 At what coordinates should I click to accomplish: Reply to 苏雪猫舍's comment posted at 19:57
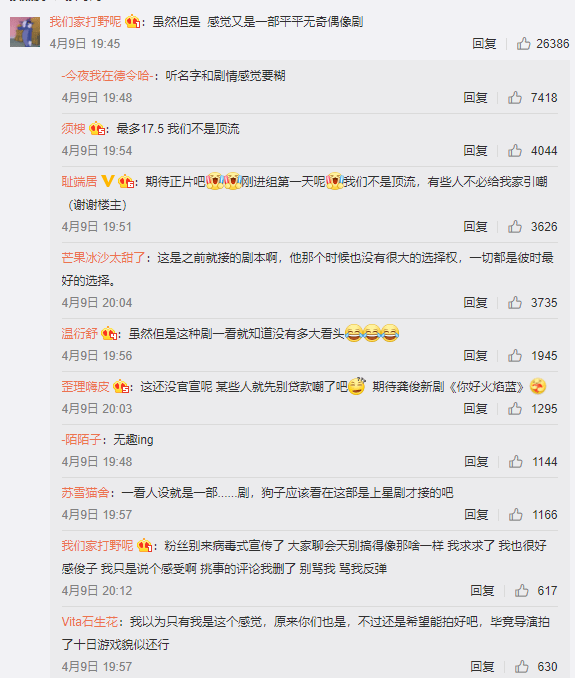(476, 514)
